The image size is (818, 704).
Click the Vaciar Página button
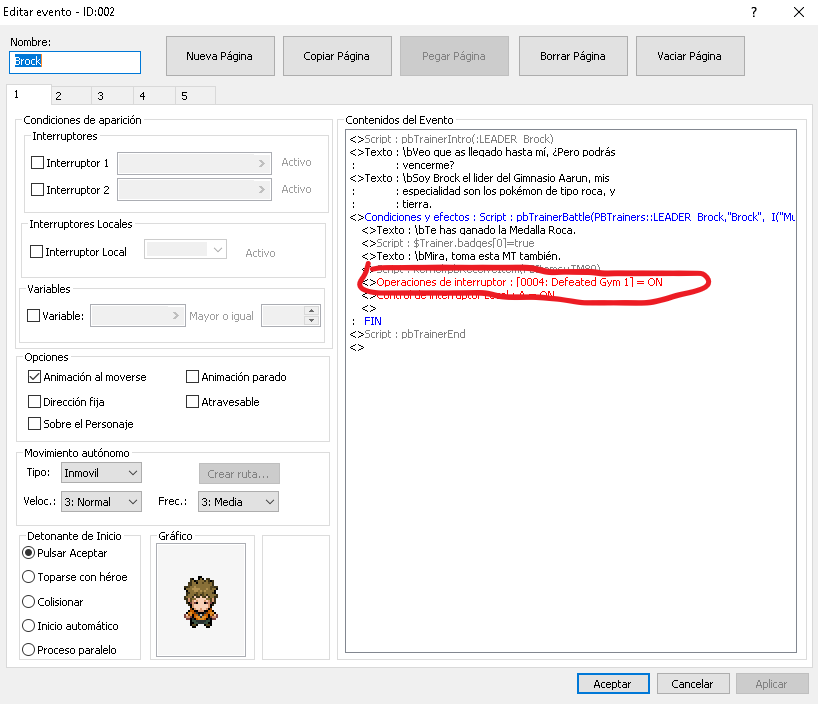coord(689,56)
